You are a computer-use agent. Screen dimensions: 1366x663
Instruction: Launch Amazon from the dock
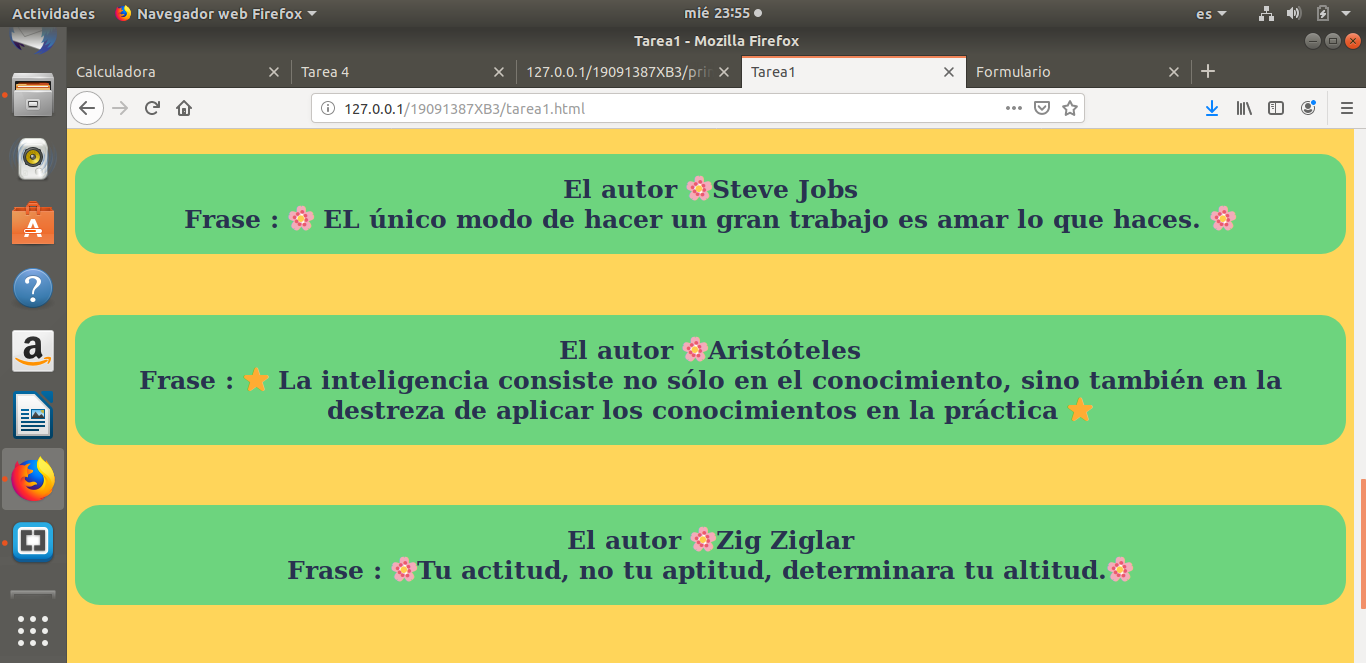33,351
